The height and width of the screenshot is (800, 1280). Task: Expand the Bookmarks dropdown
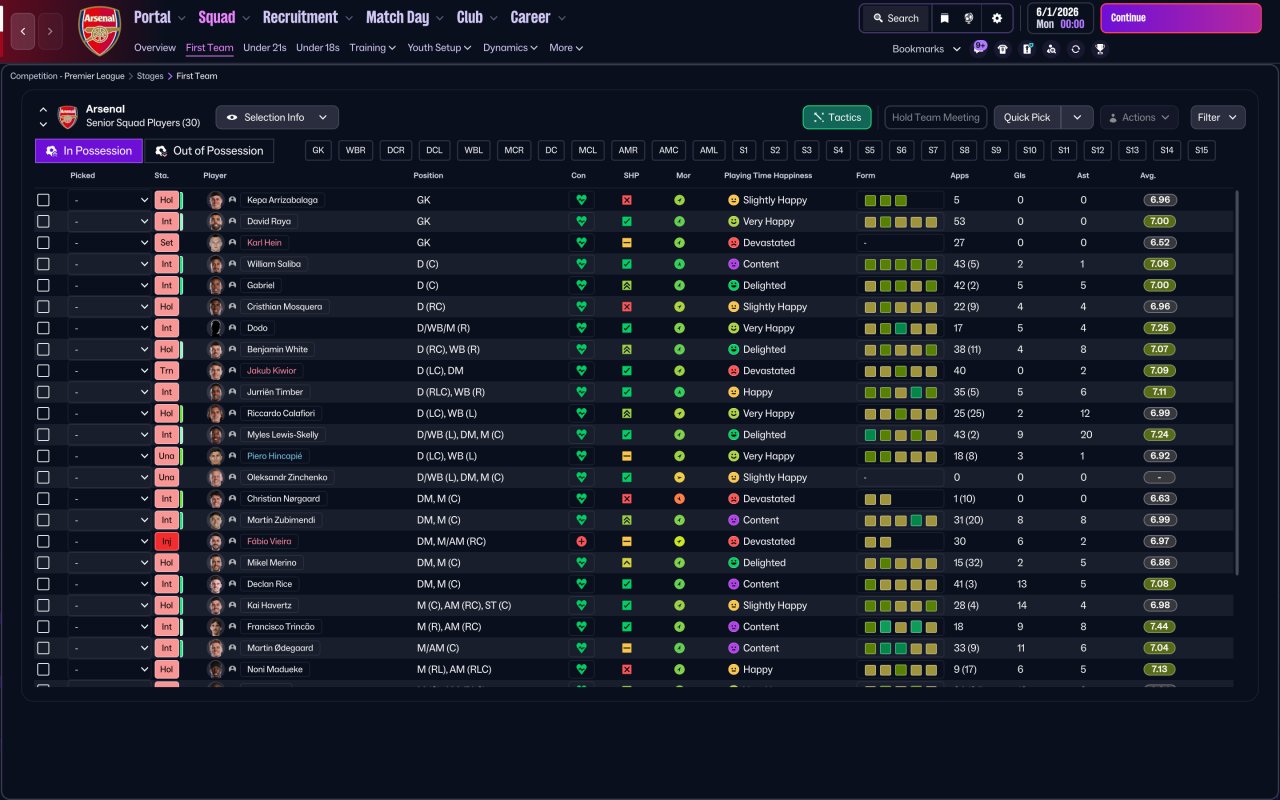click(926, 49)
